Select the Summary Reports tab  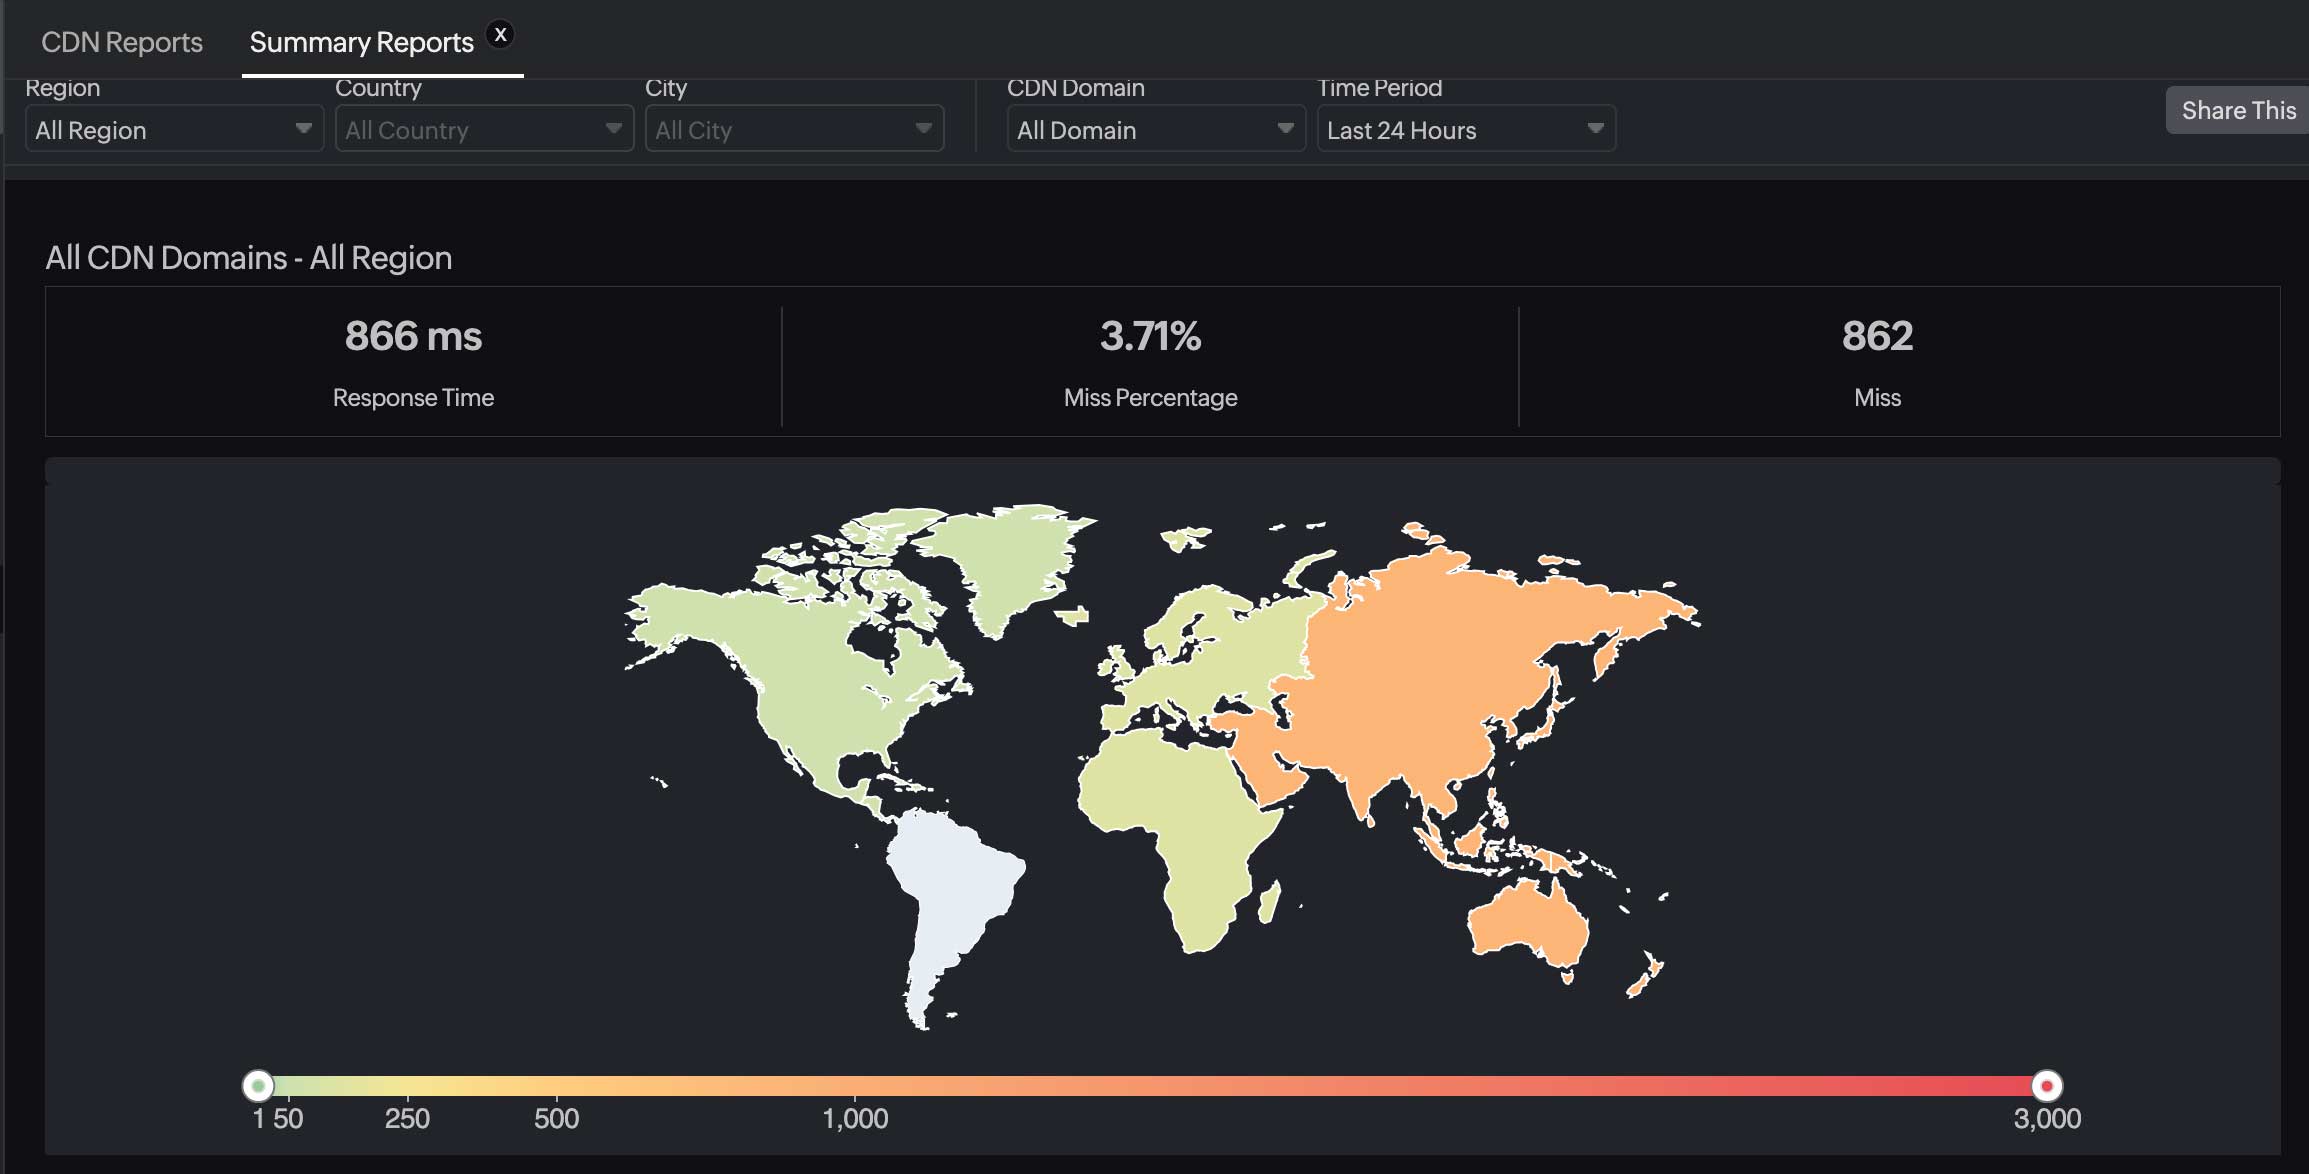(x=362, y=42)
